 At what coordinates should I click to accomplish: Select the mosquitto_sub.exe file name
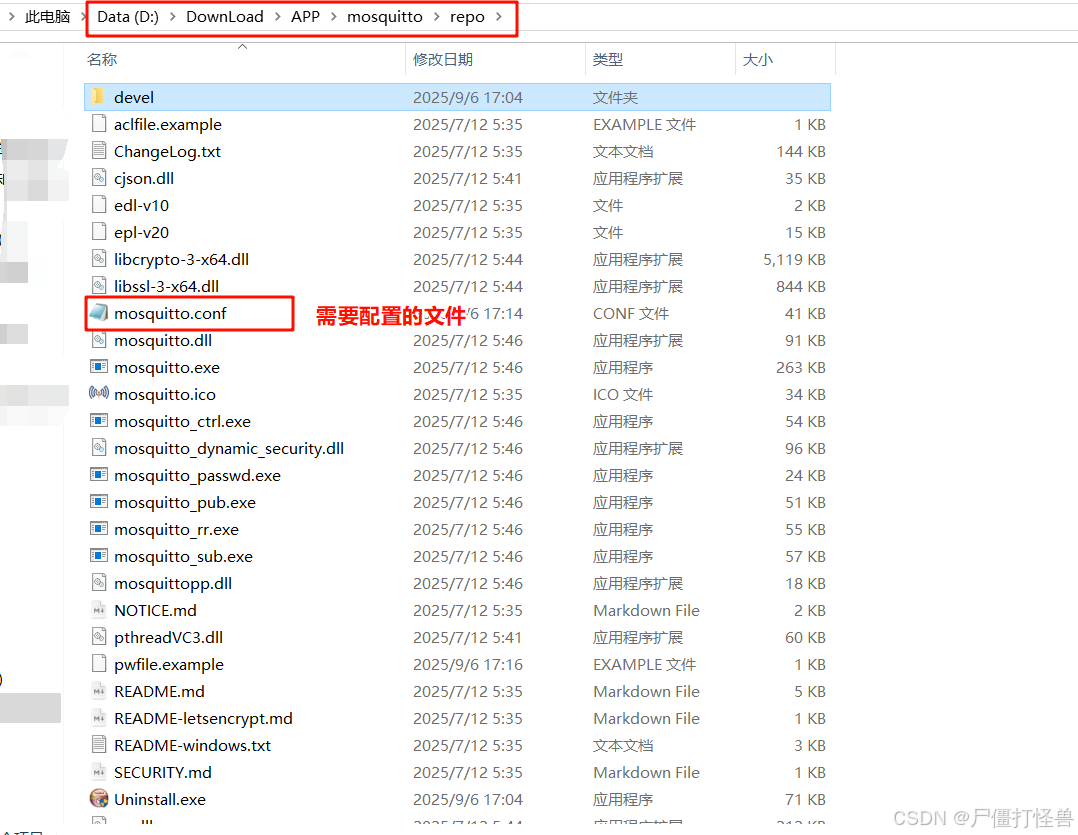pos(184,557)
